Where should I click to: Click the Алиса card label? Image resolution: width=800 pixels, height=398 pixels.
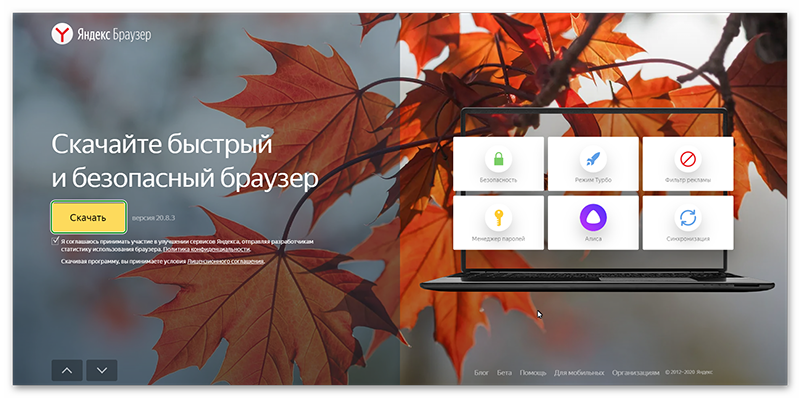[593, 239]
